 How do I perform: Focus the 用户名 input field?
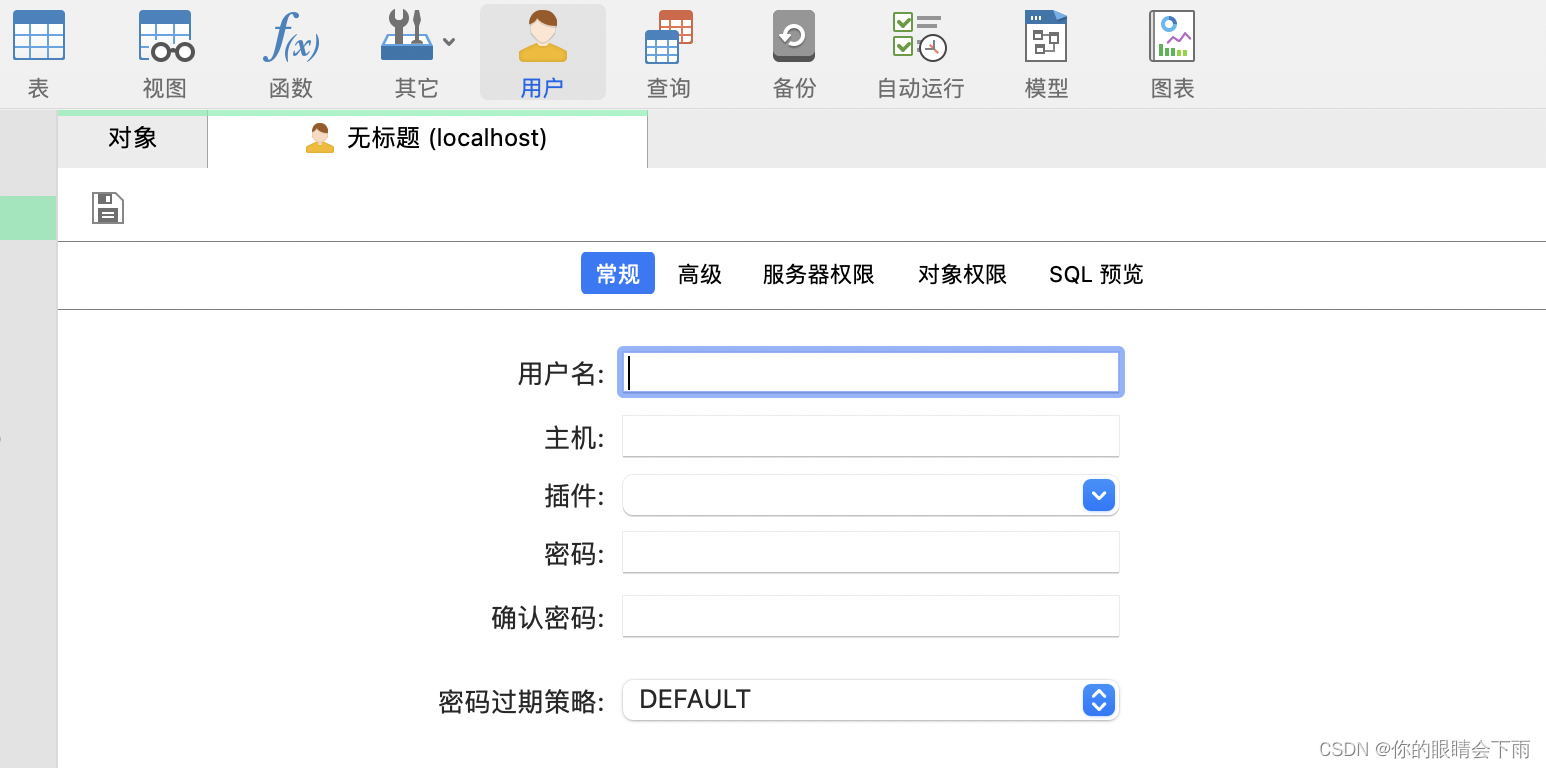click(871, 372)
